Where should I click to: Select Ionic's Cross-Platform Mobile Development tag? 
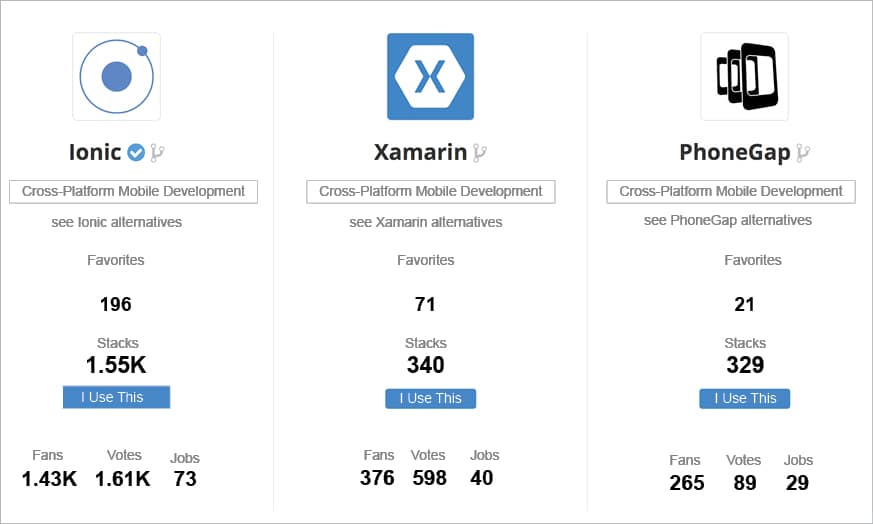133,191
